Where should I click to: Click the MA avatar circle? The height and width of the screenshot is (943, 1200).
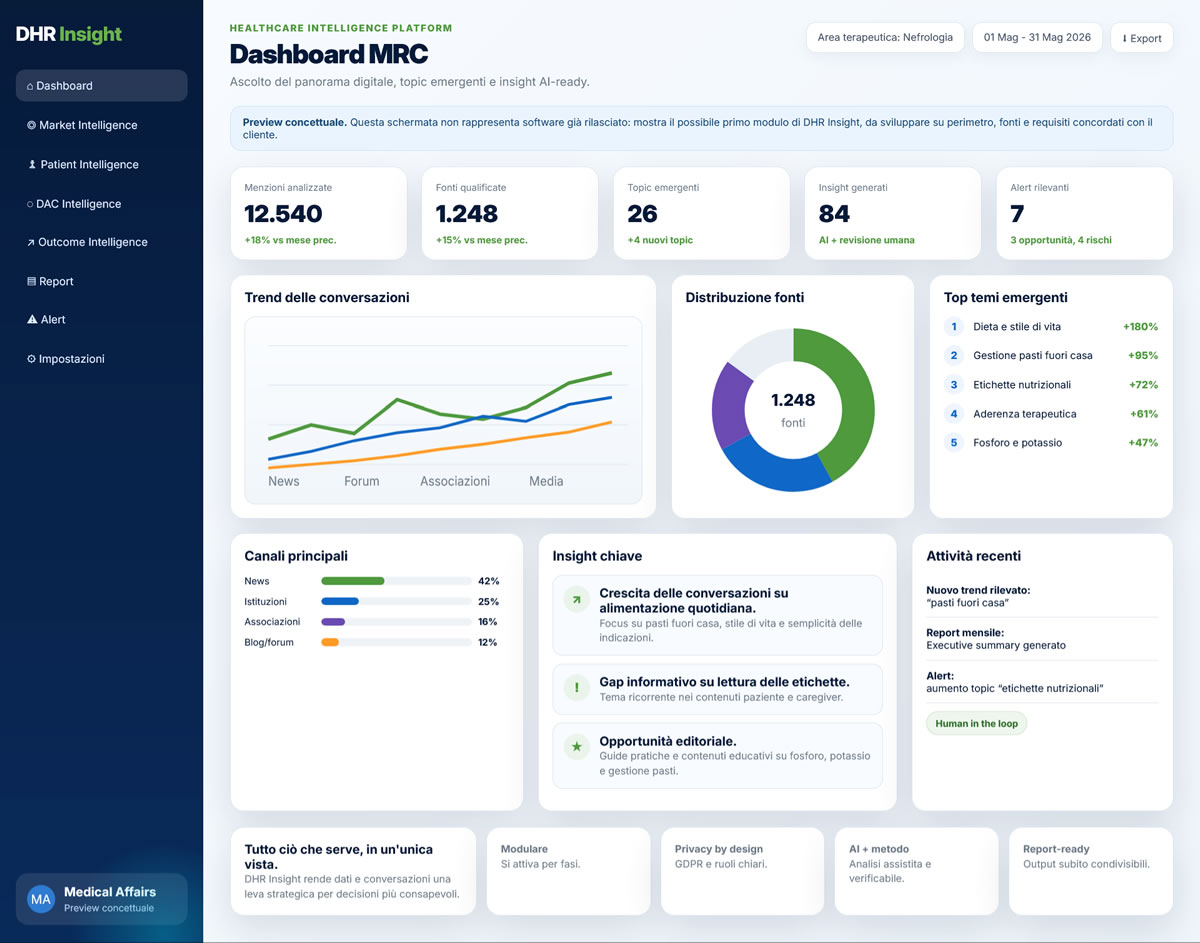point(41,899)
